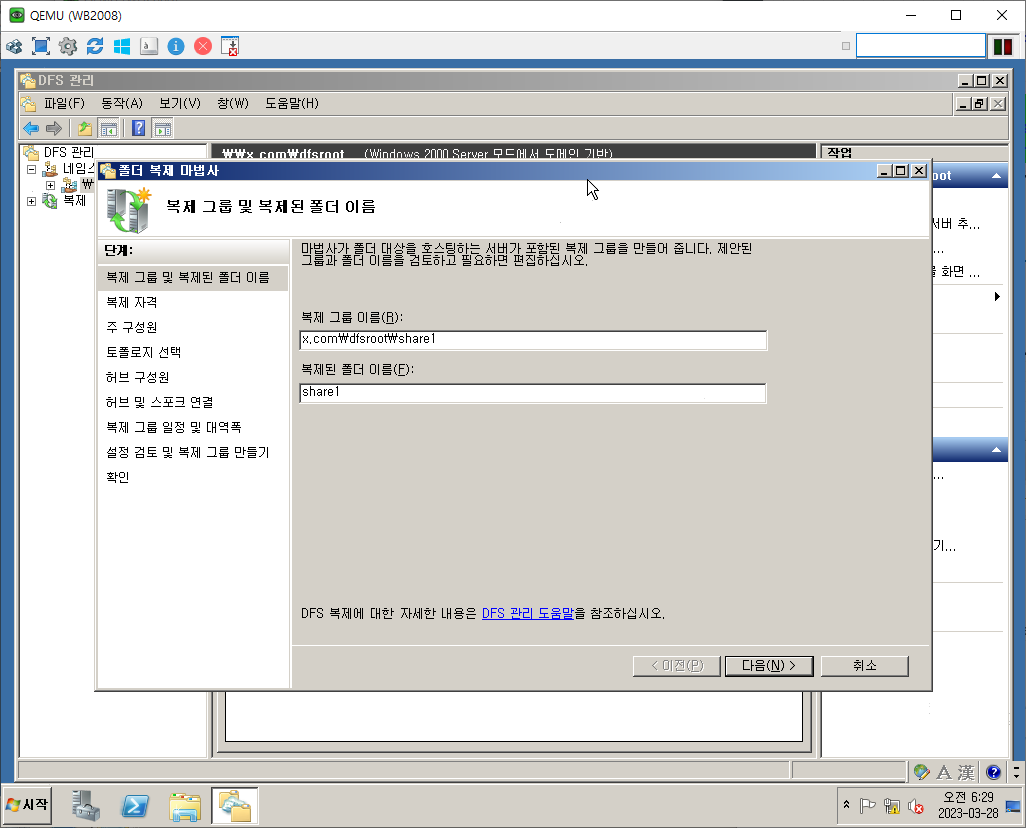Click the 복제 그룹 이름 input field
The width and height of the screenshot is (1026, 828).
pyautogui.click(x=533, y=340)
